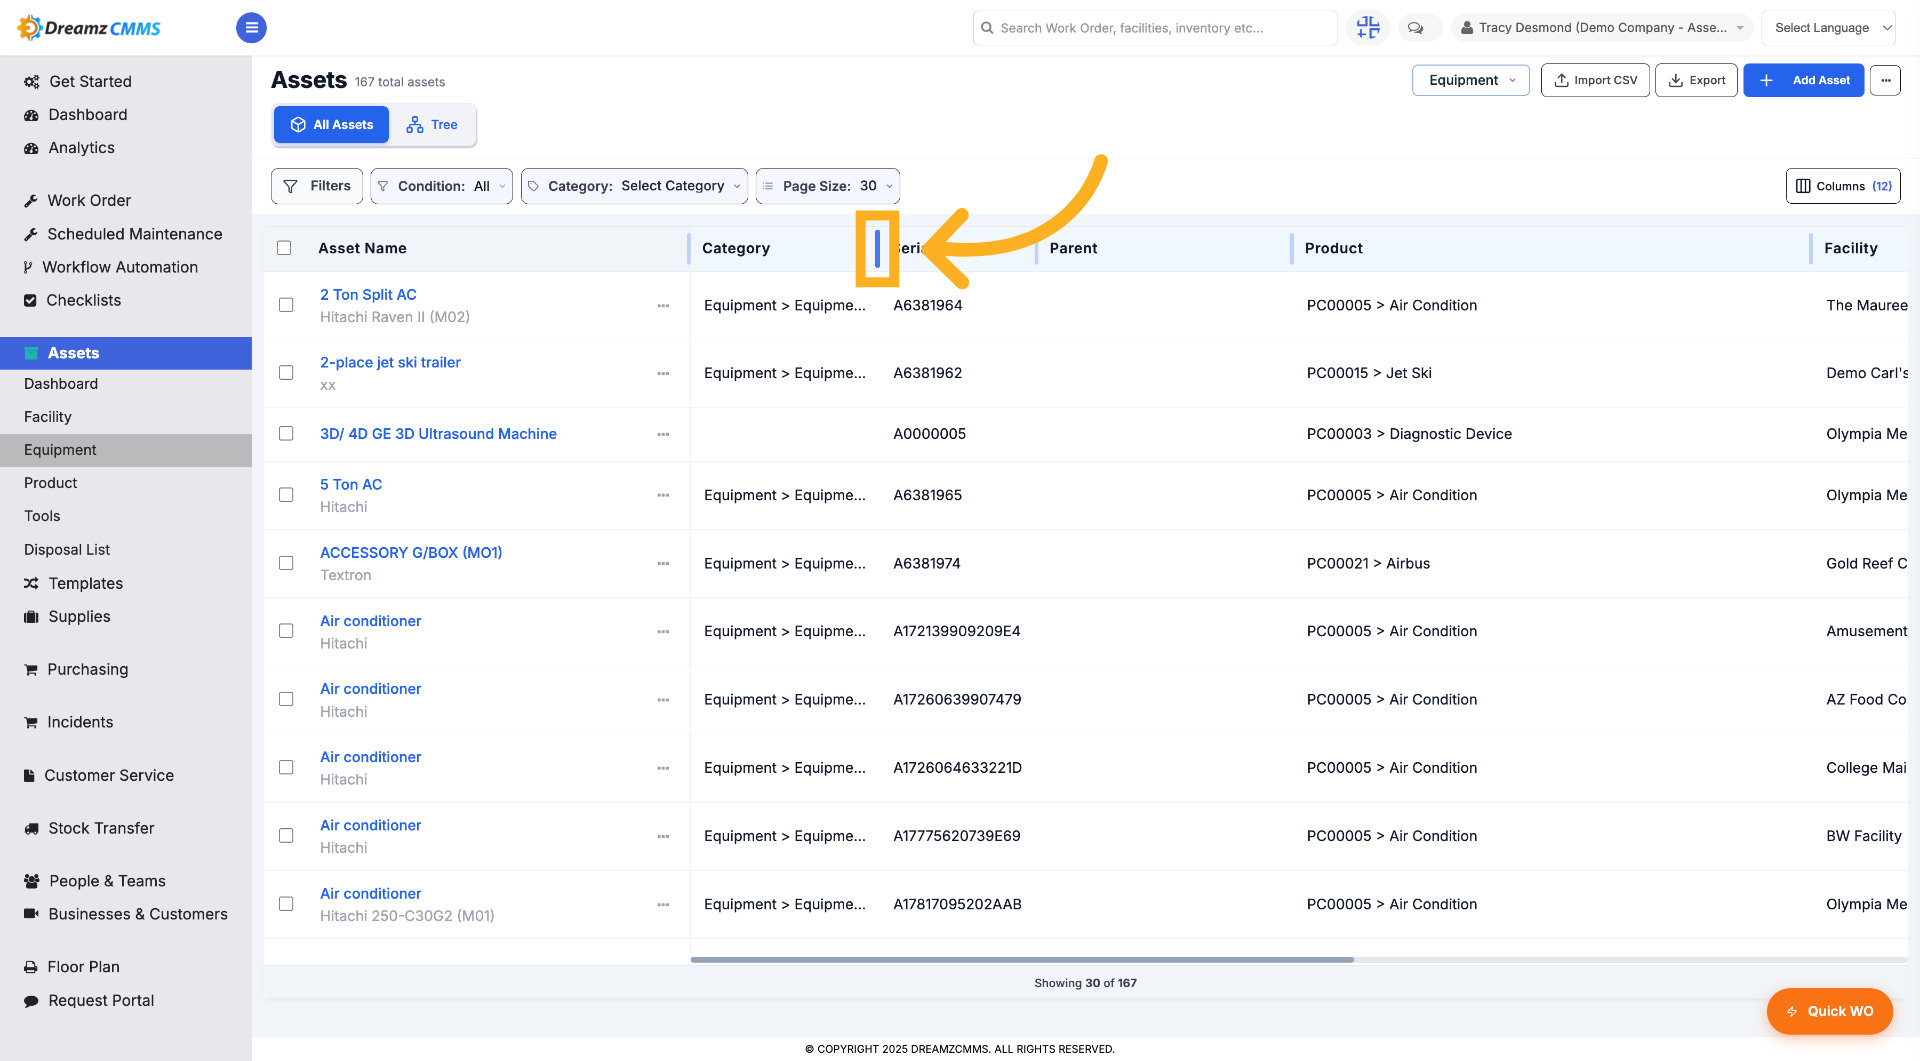Viewport: 1920px width, 1061px height.
Task: Check the checkbox for Air conditioner A17260639907479
Action: point(286,699)
